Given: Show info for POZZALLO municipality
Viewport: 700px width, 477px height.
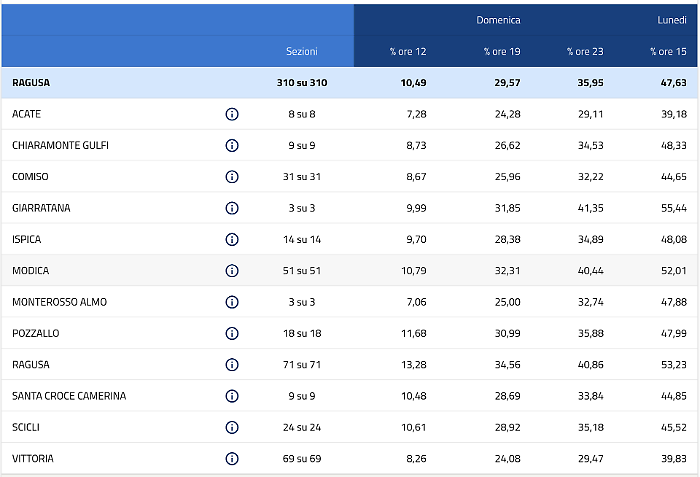Looking at the screenshot, I should tap(232, 333).
